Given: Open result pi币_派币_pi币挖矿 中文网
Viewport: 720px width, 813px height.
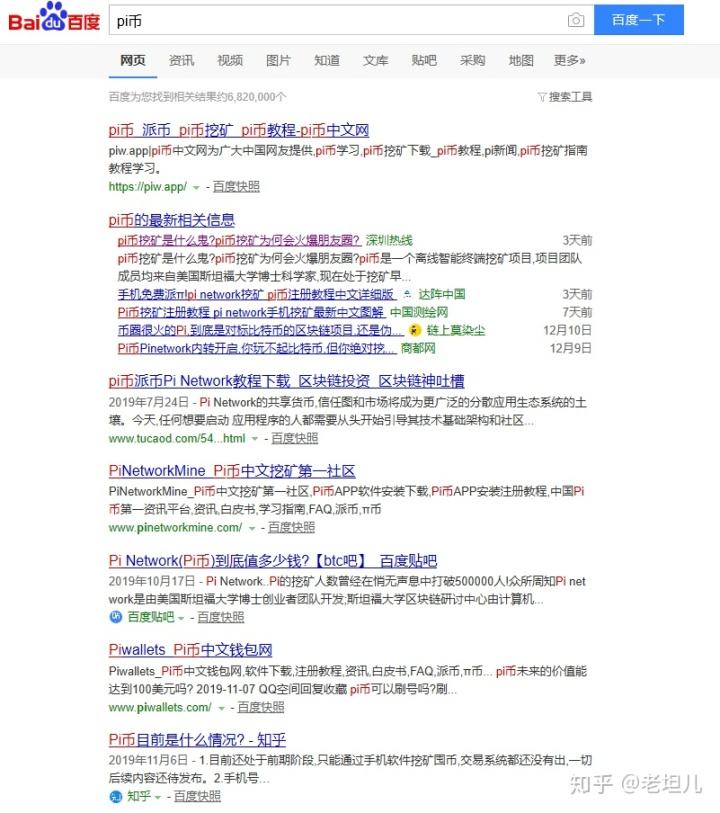Looking at the screenshot, I should click(239, 130).
